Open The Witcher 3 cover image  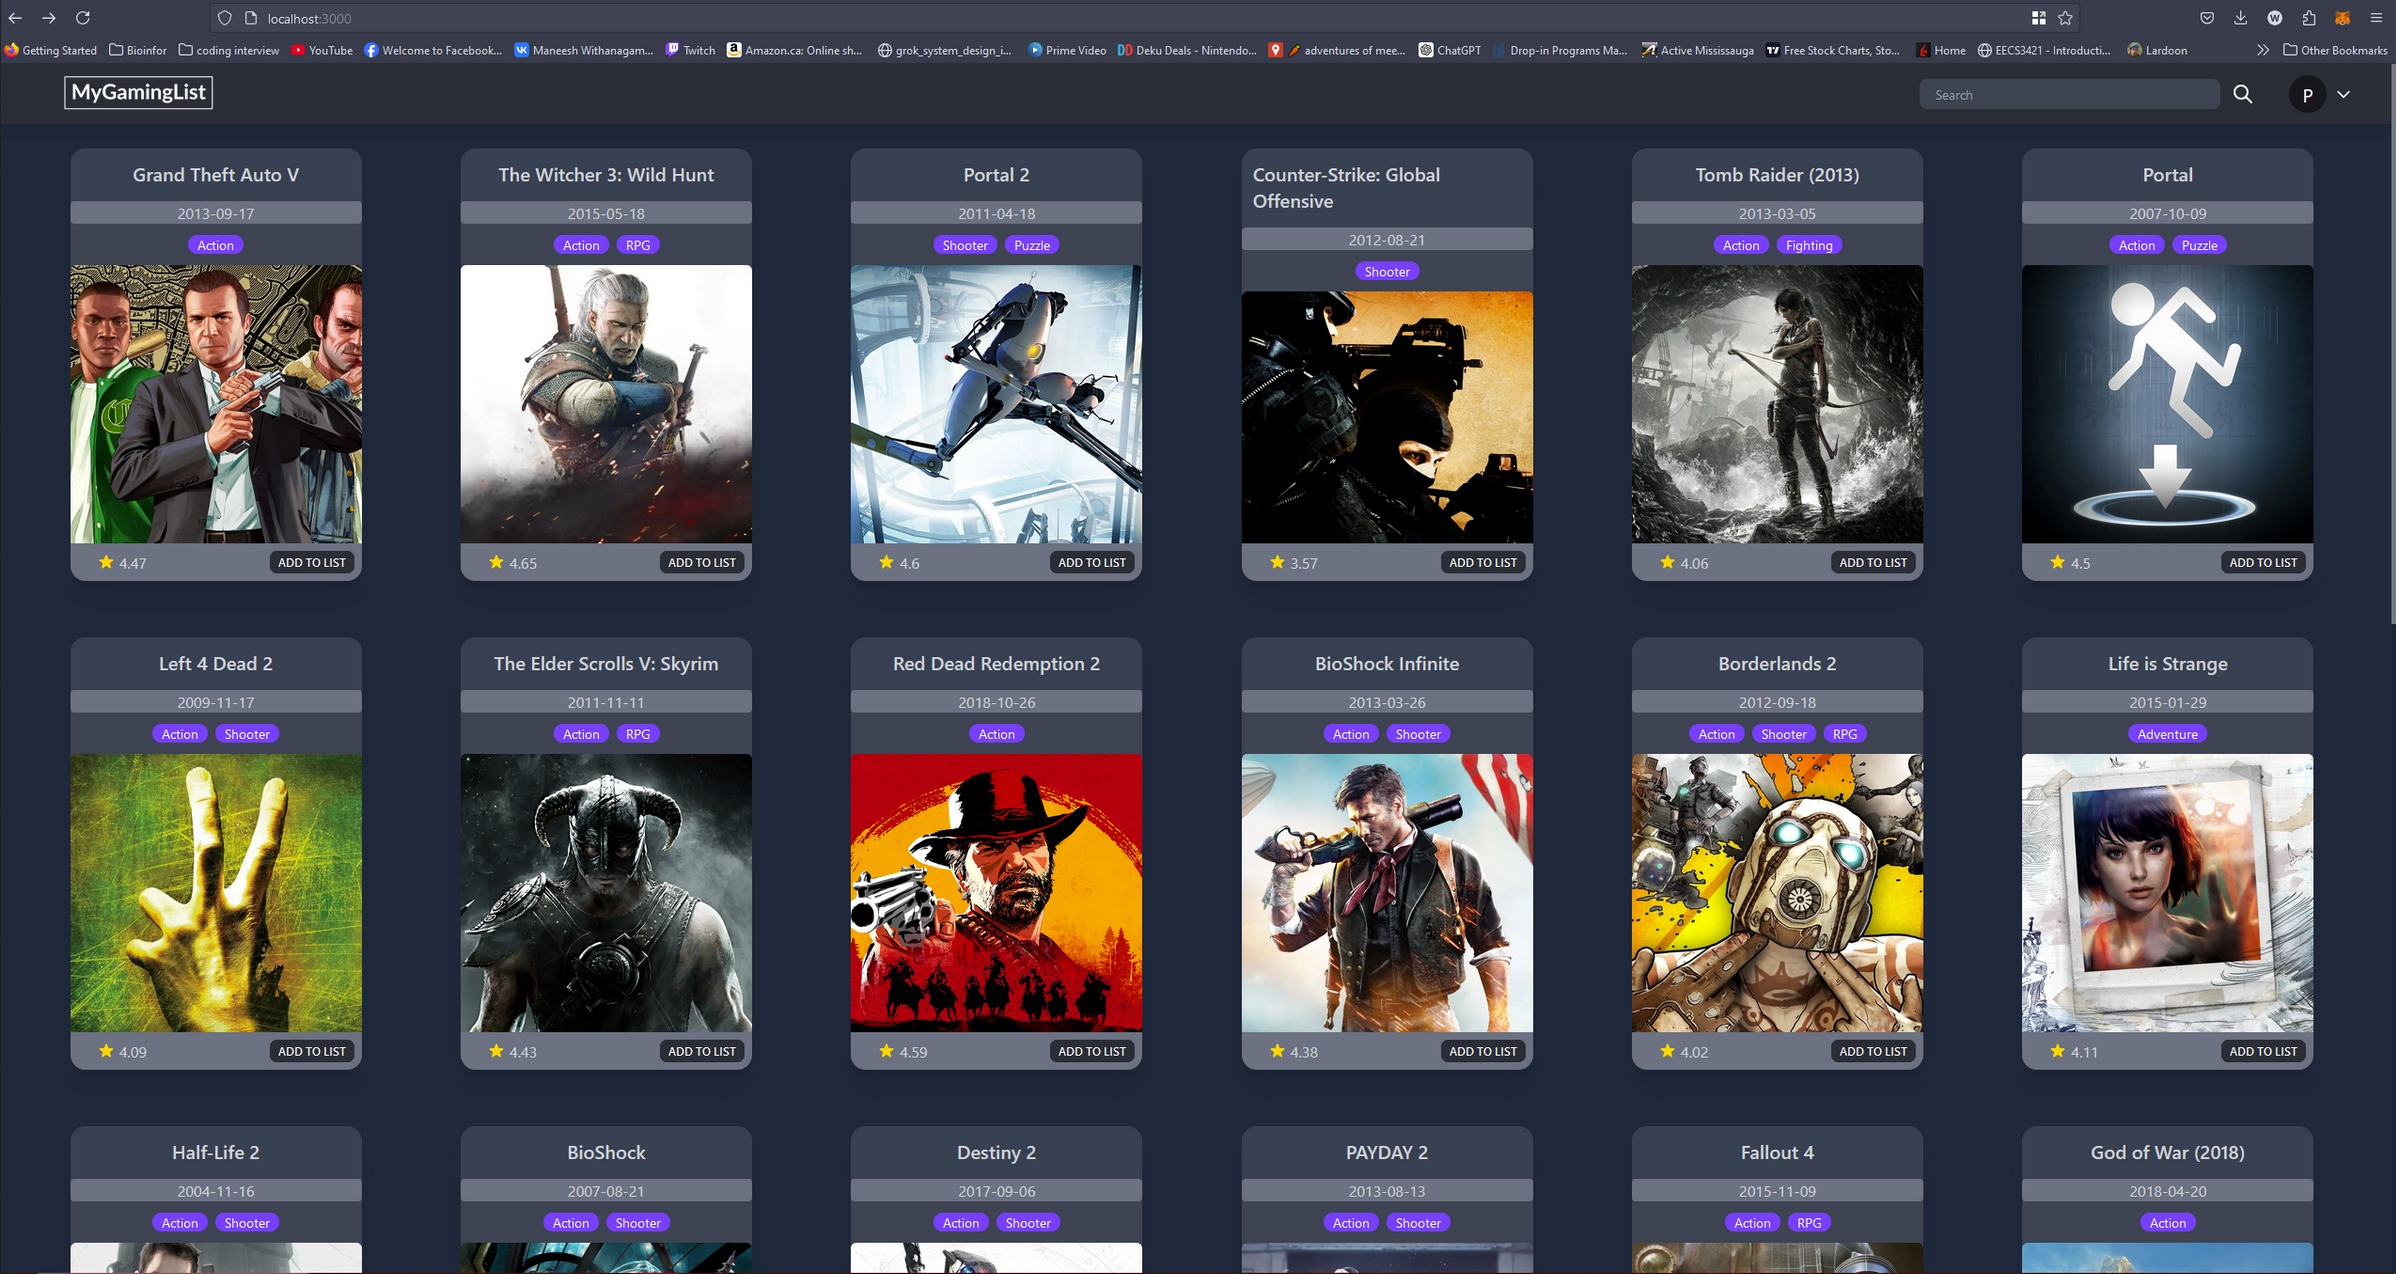606,403
